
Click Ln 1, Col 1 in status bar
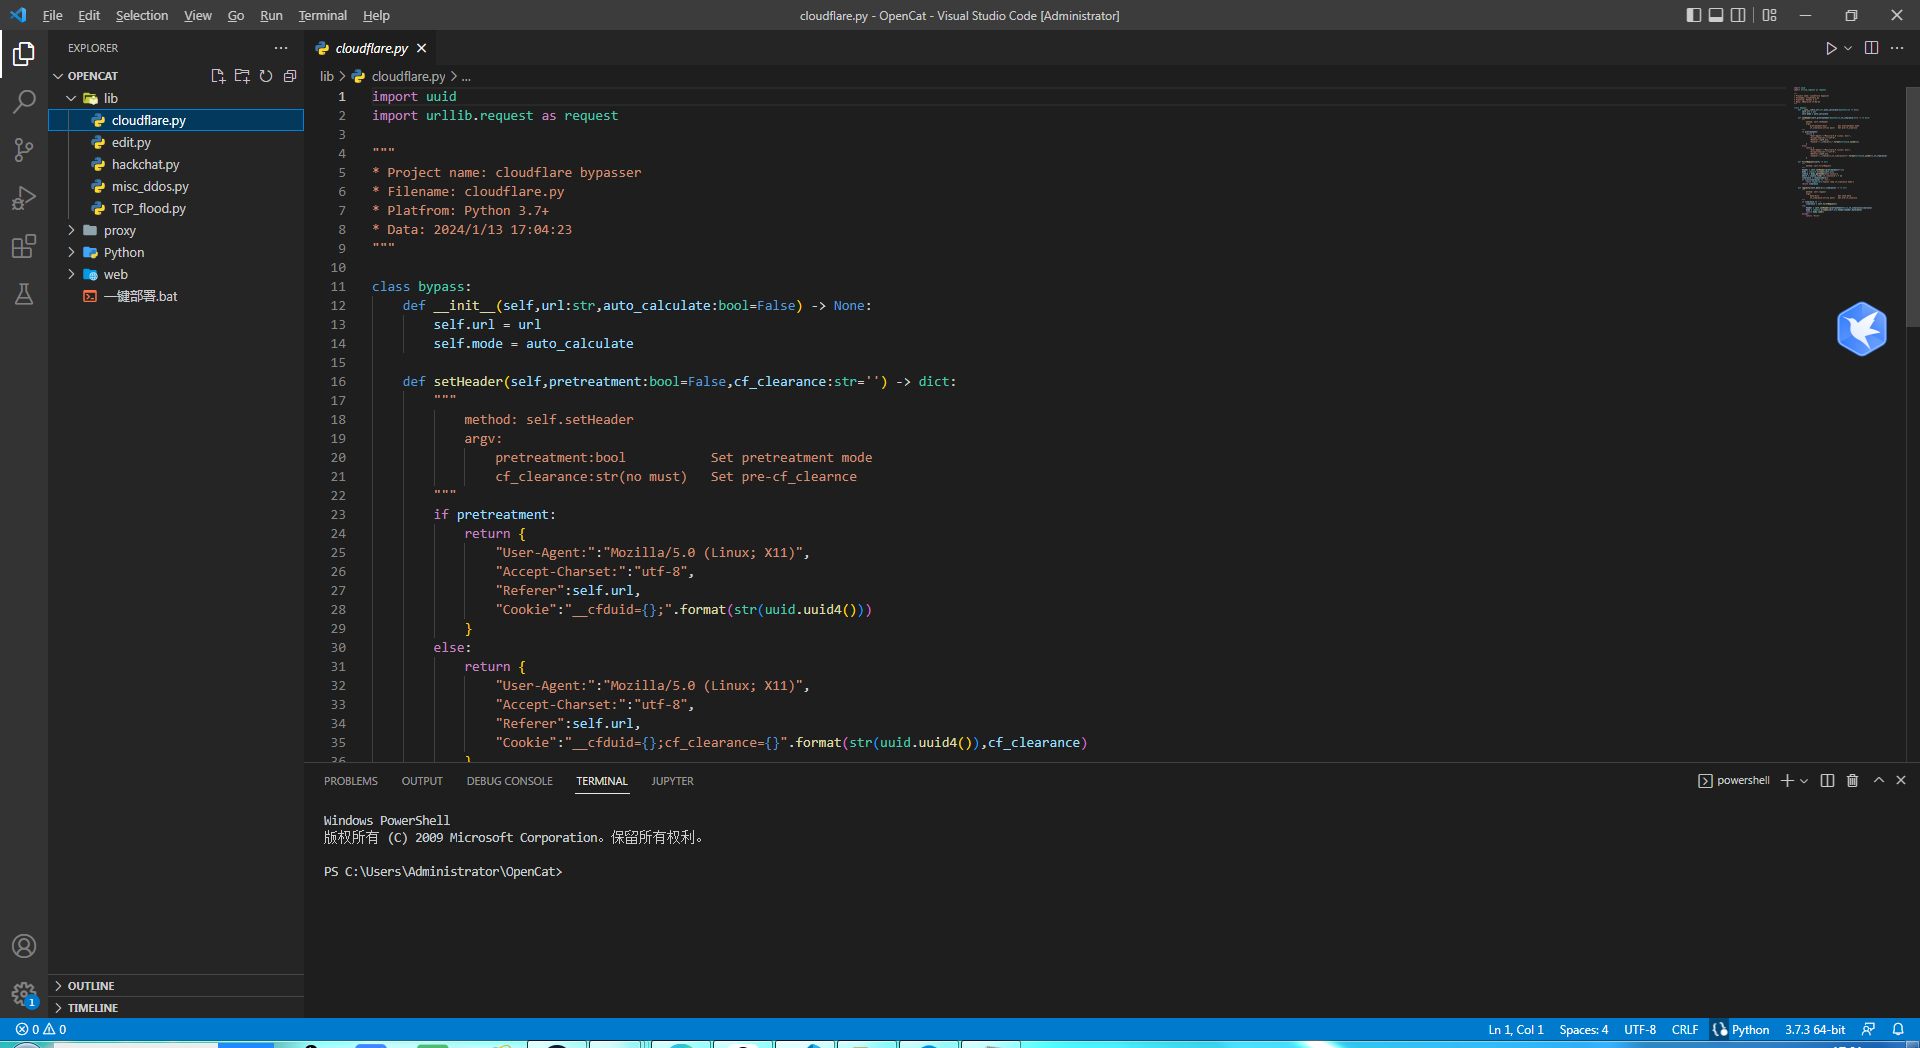(x=1515, y=1029)
